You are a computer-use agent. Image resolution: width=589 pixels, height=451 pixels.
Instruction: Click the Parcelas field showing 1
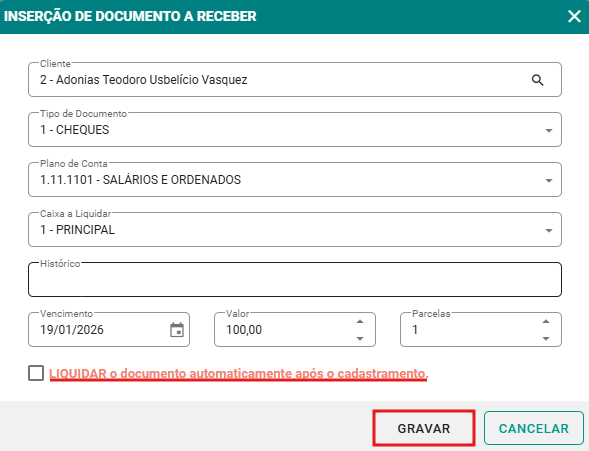click(x=481, y=329)
